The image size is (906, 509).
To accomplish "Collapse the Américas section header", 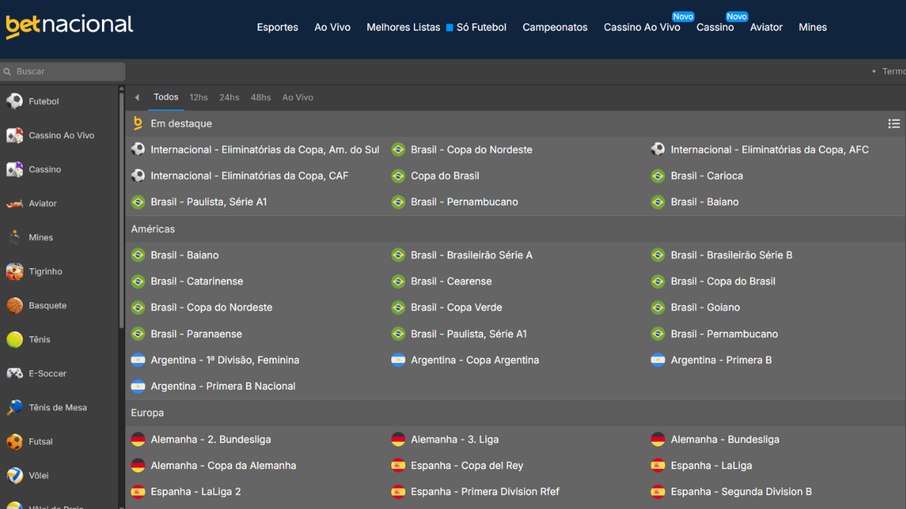I will click(x=153, y=229).
